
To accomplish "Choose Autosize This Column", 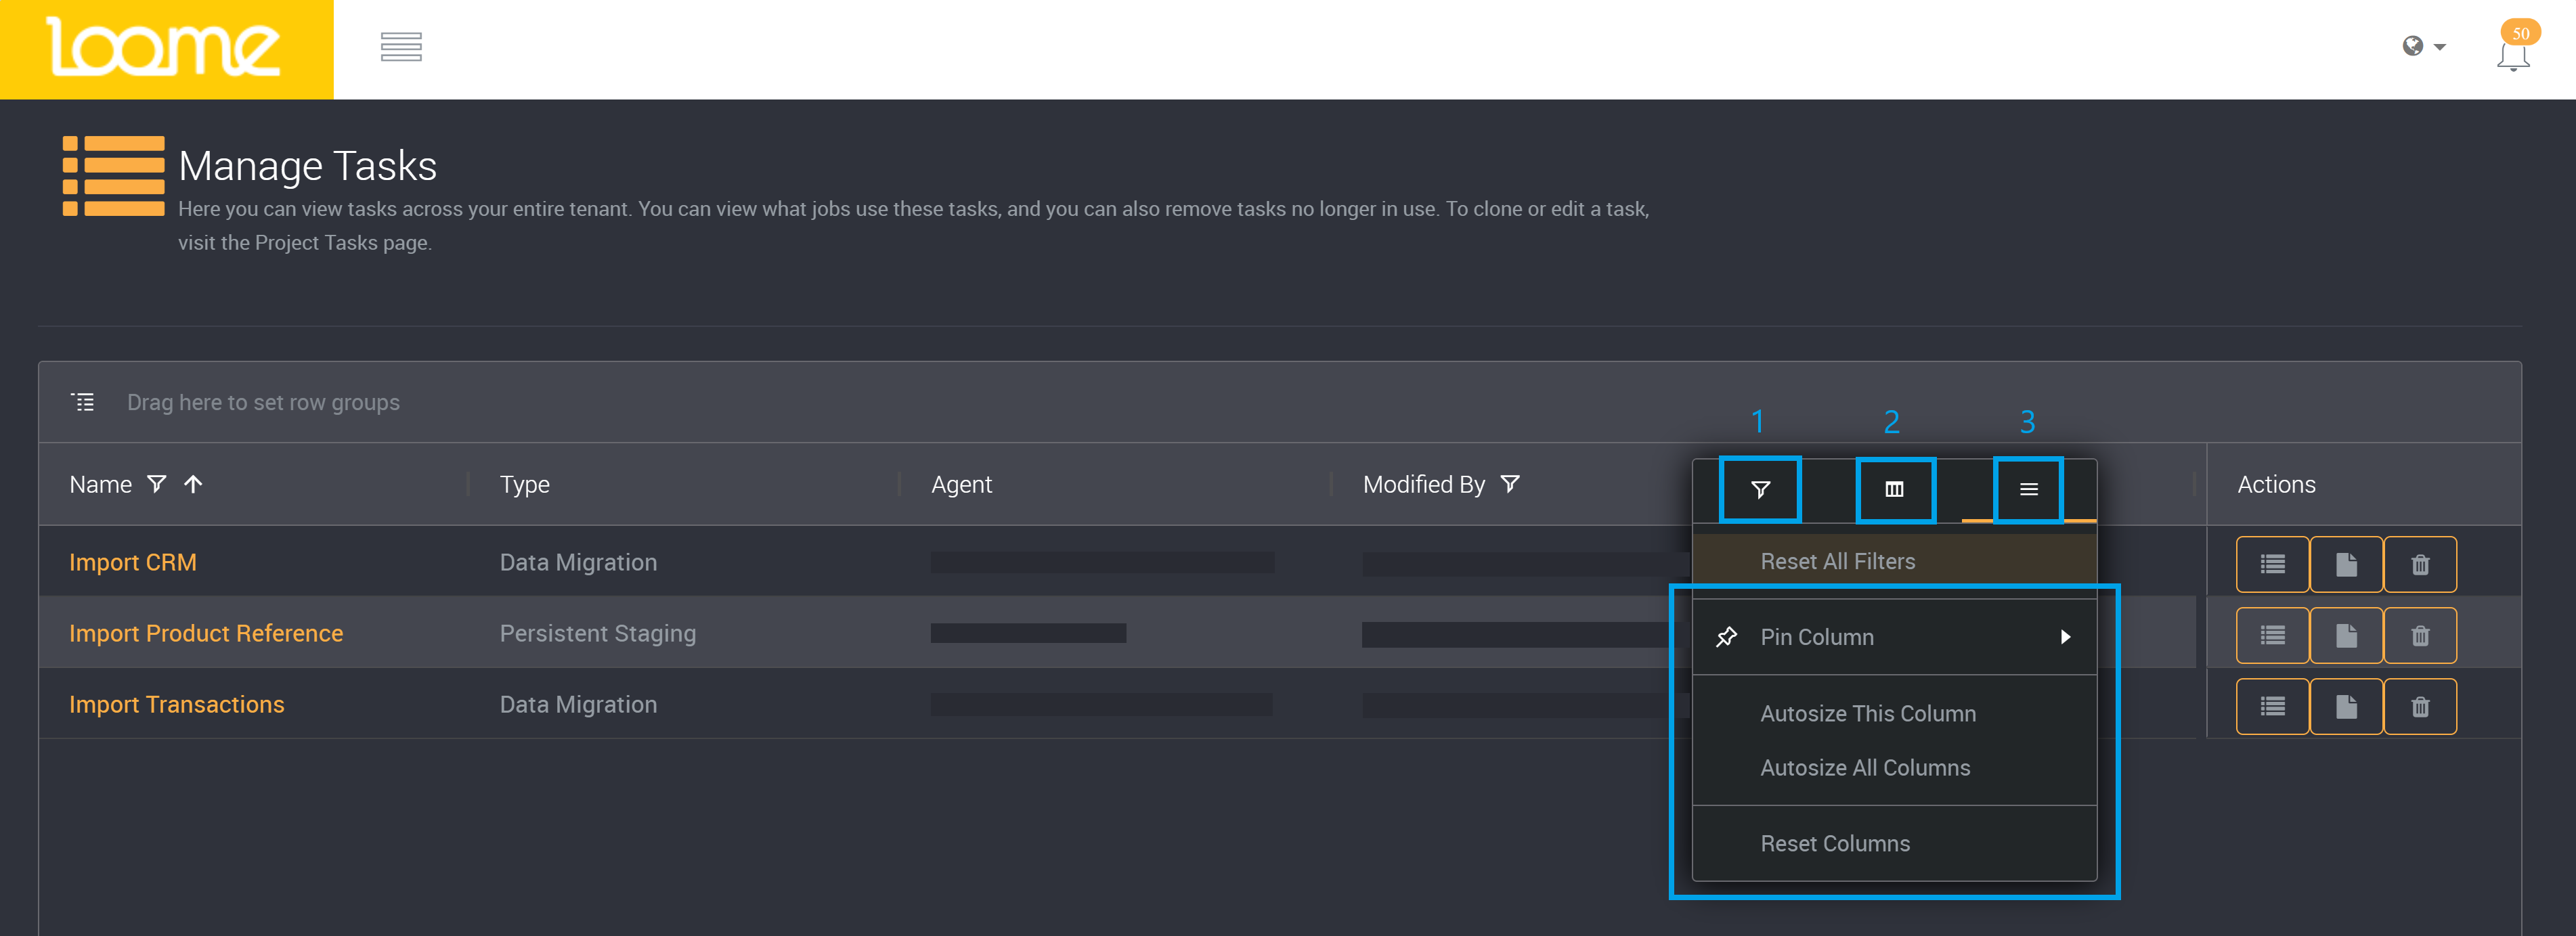I will point(1894,714).
